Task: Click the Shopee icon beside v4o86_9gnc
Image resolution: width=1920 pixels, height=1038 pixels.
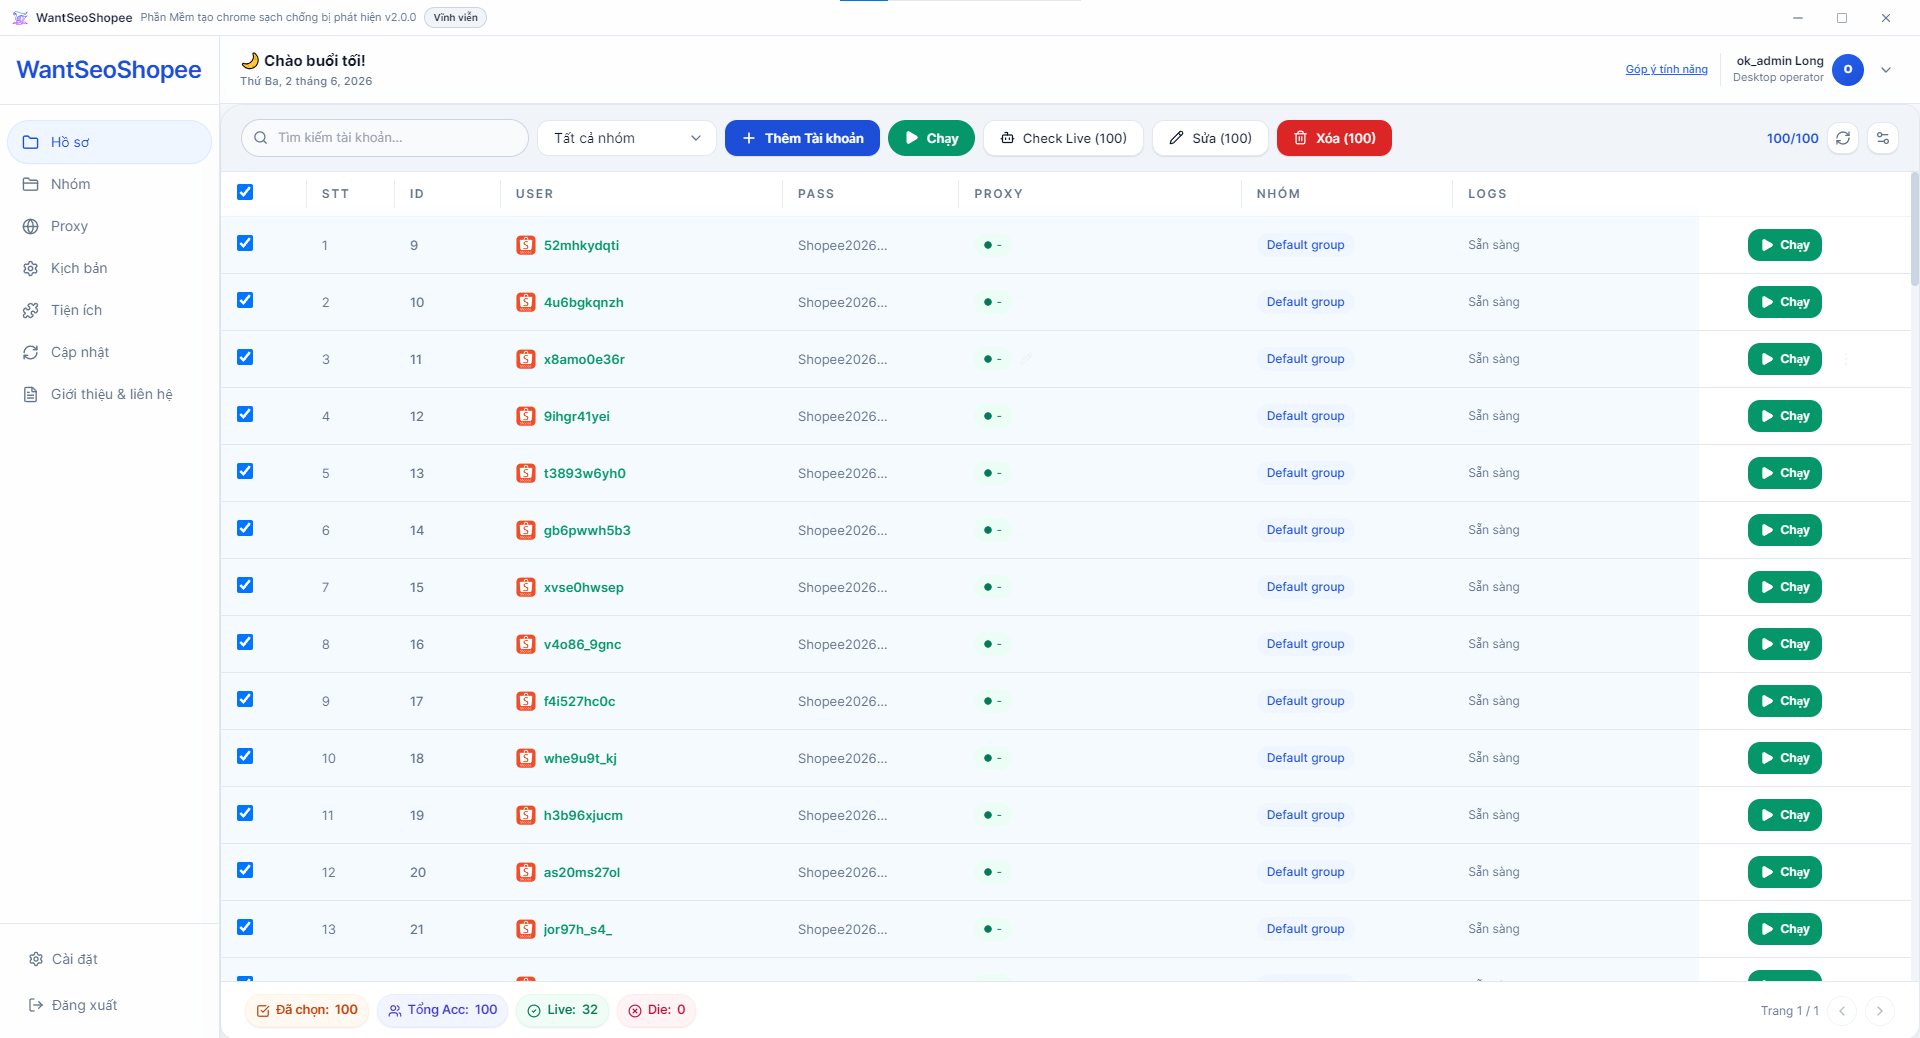Action: [526, 644]
